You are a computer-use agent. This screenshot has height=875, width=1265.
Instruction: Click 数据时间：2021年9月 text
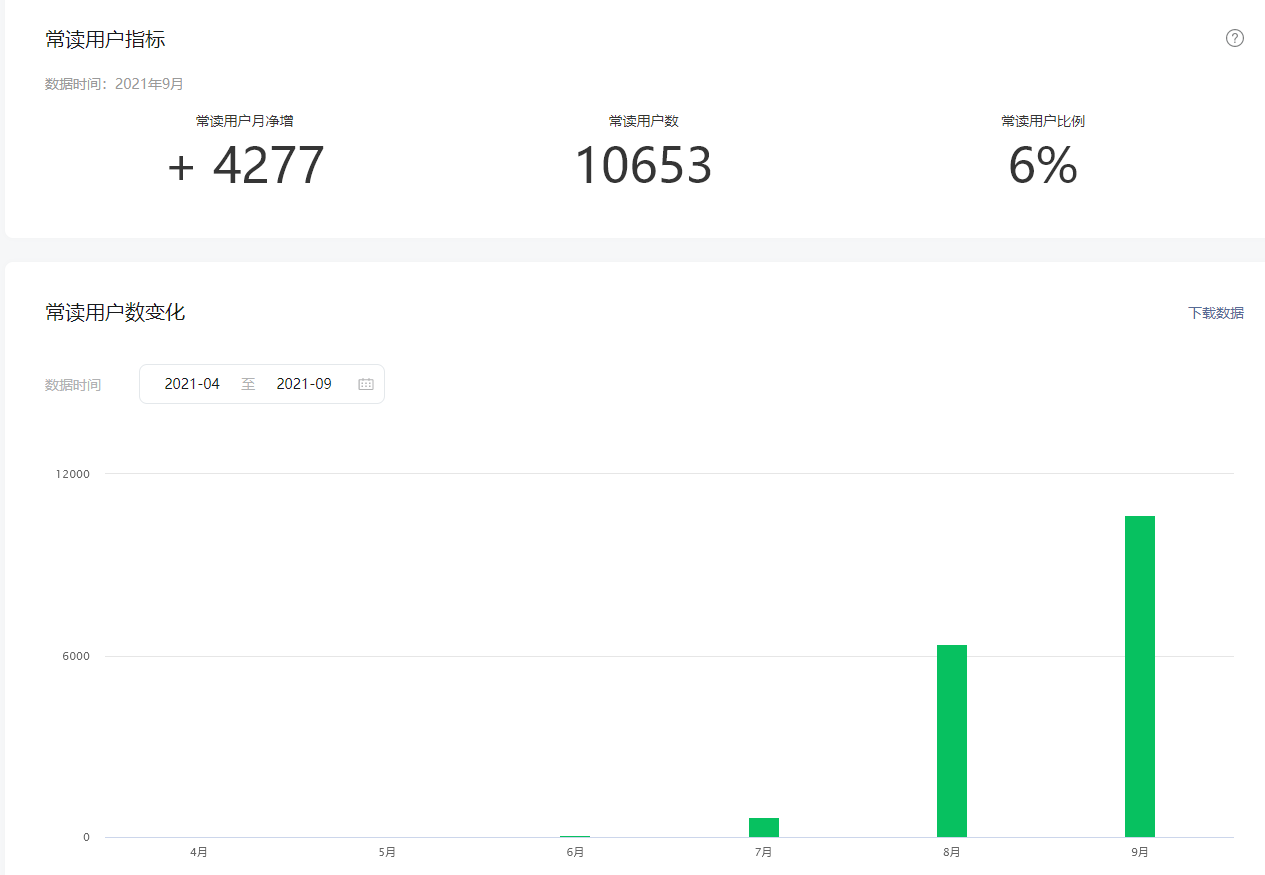click(114, 84)
